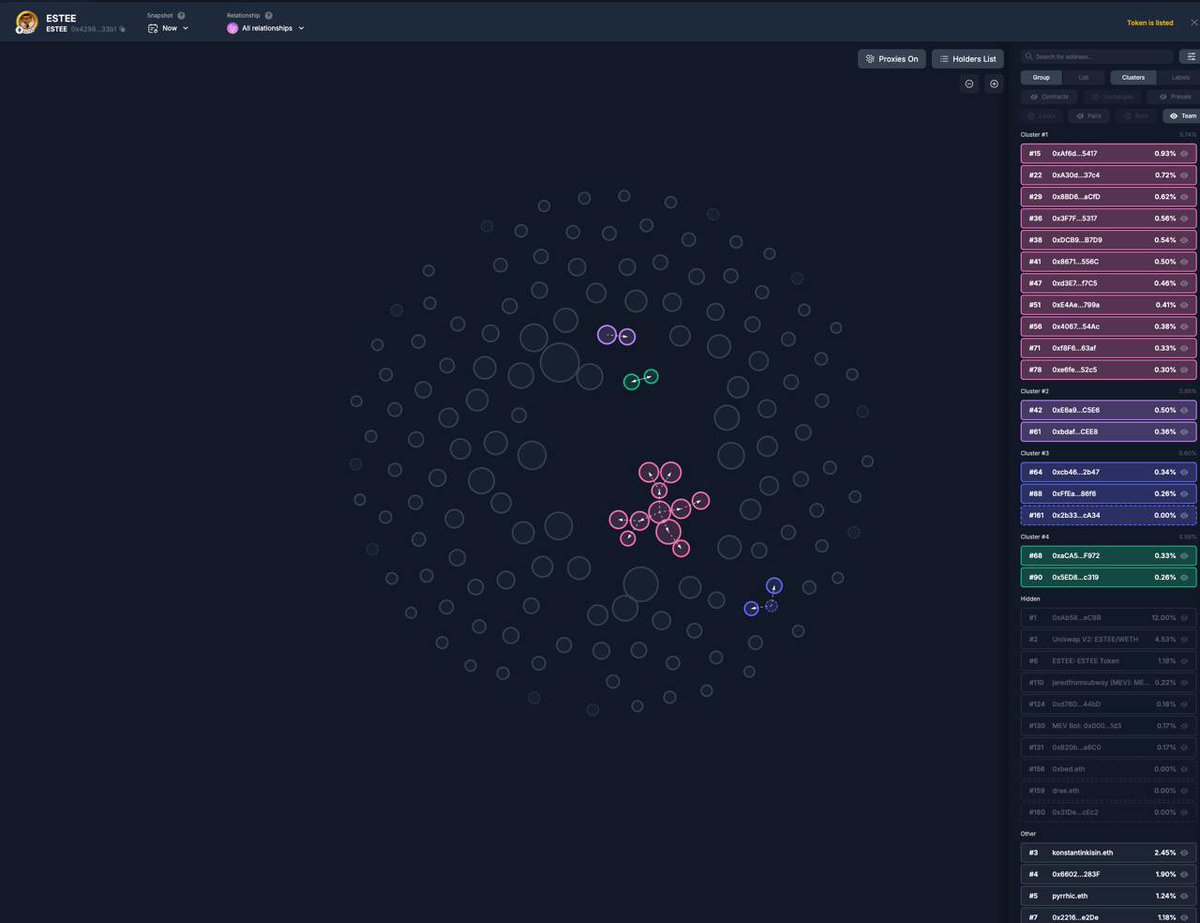The image size is (1200, 923).
Task: Open the Snapshot help question mark
Action: (181, 16)
